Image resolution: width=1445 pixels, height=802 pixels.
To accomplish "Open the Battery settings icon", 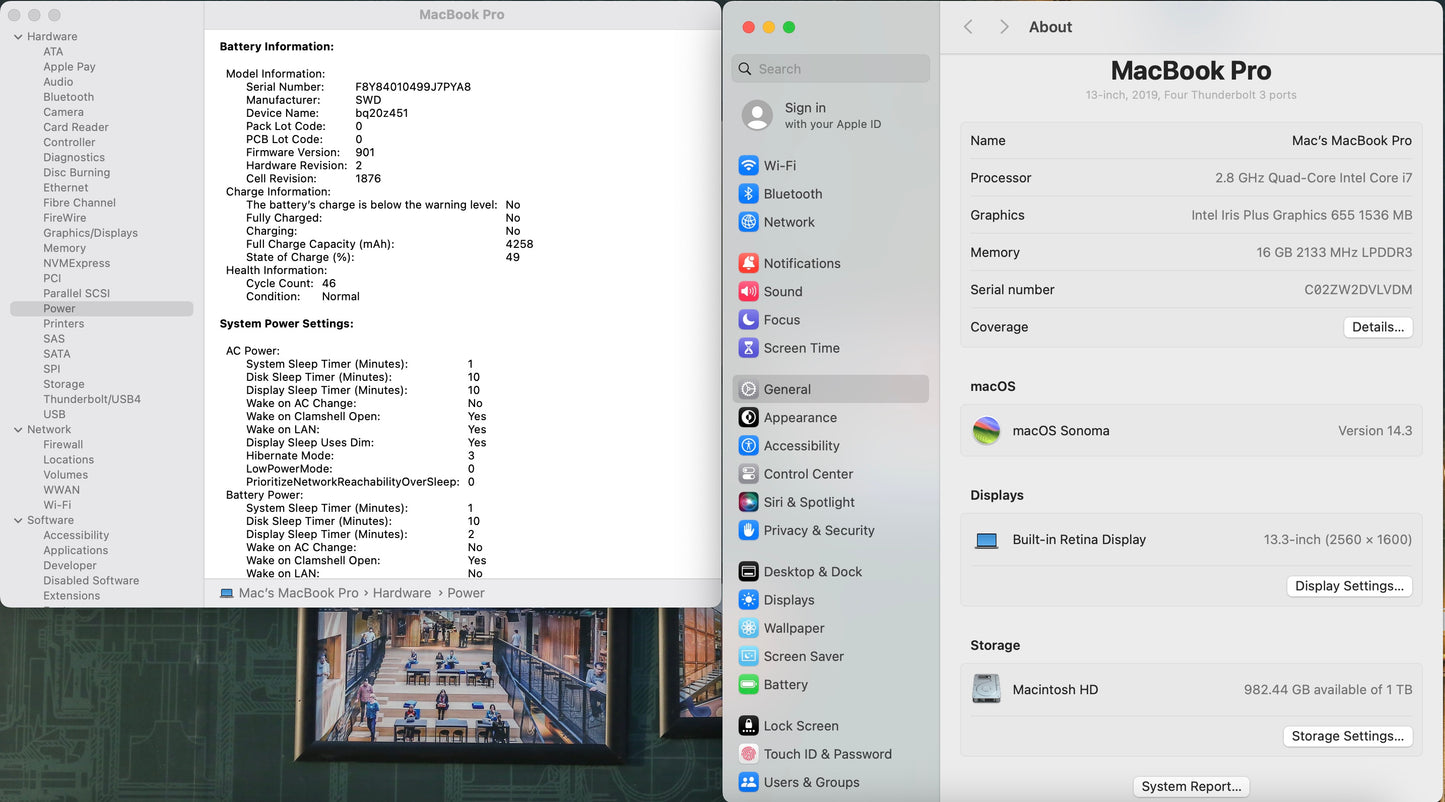I will pyautogui.click(x=748, y=685).
